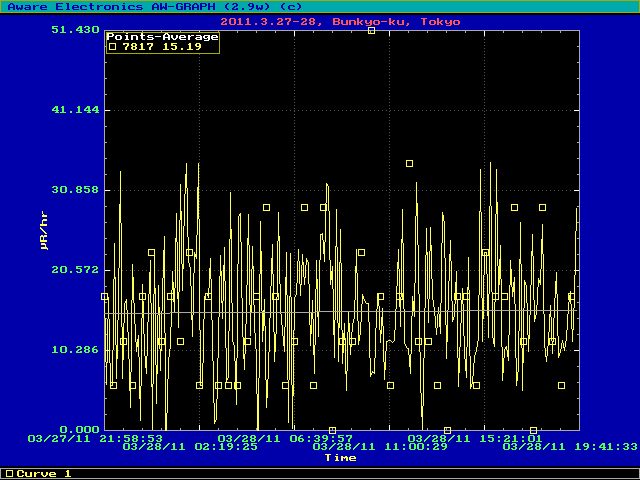Click the 03/27/11 21:58:53 start timestamp
The image size is (640, 480).
95,438
